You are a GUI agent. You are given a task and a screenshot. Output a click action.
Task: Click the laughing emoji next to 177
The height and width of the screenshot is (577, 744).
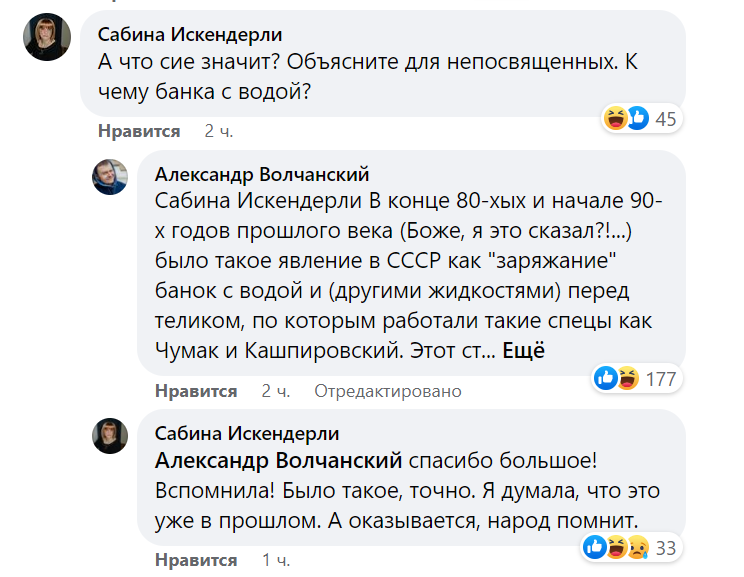click(628, 378)
